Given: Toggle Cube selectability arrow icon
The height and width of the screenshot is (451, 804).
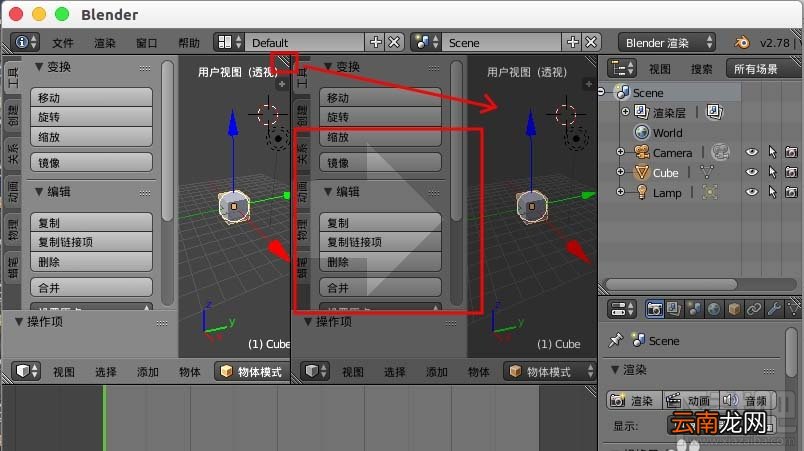Looking at the screenshot, I should [772, 172].
